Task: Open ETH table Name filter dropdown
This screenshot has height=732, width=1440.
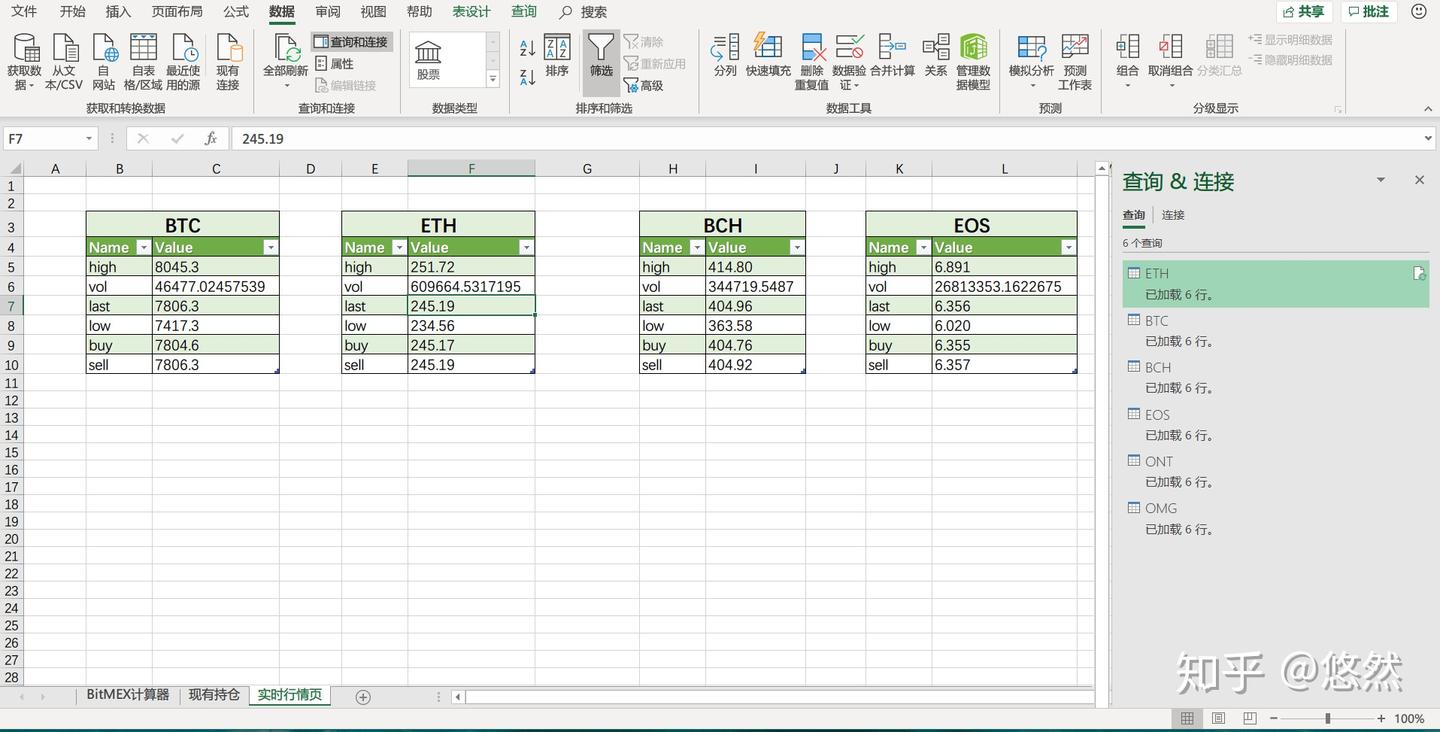Action: click(x=399, y=248)
